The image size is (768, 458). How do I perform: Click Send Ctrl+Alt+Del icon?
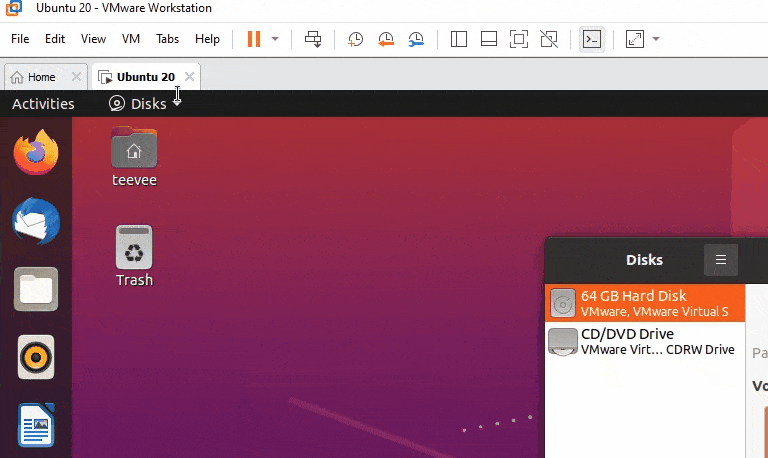(313, 39)
